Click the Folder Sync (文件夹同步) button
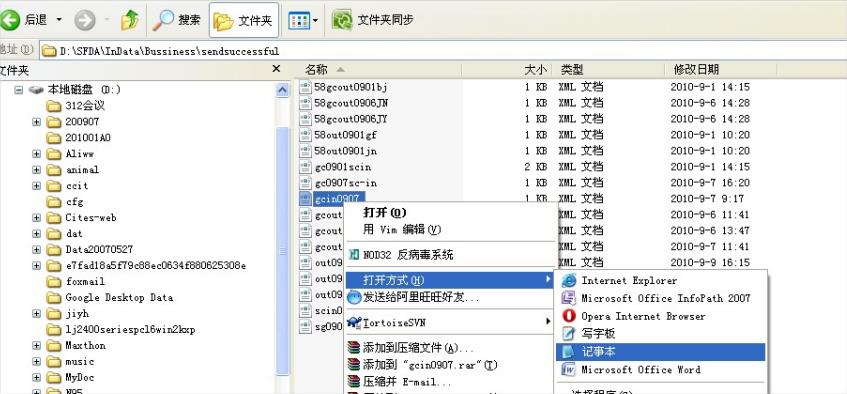Viewport: 847px width, 394px height. [x=373, y=21]
